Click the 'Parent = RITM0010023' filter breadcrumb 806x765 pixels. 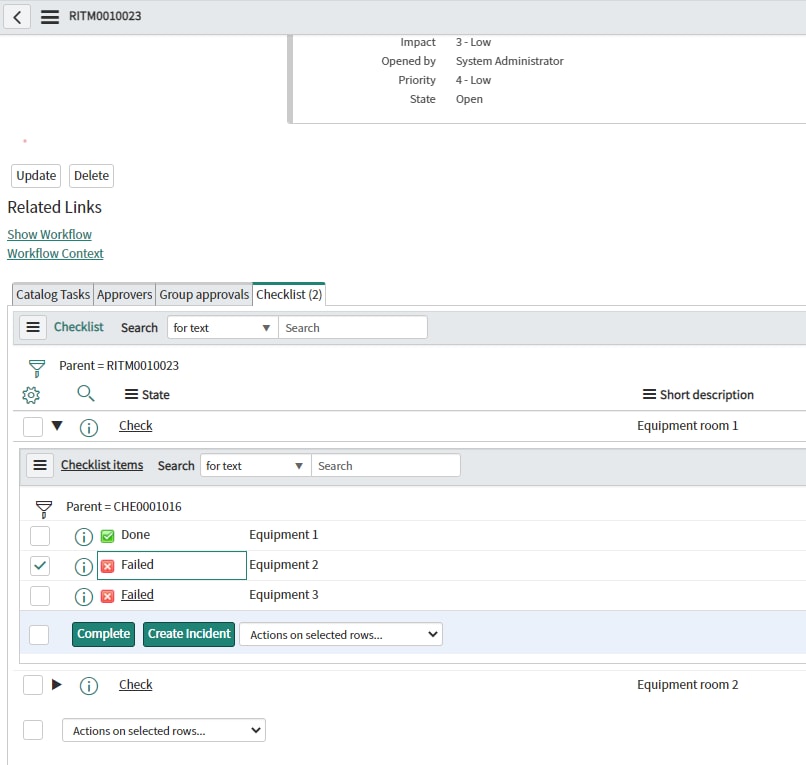click(x=119, y=366)
